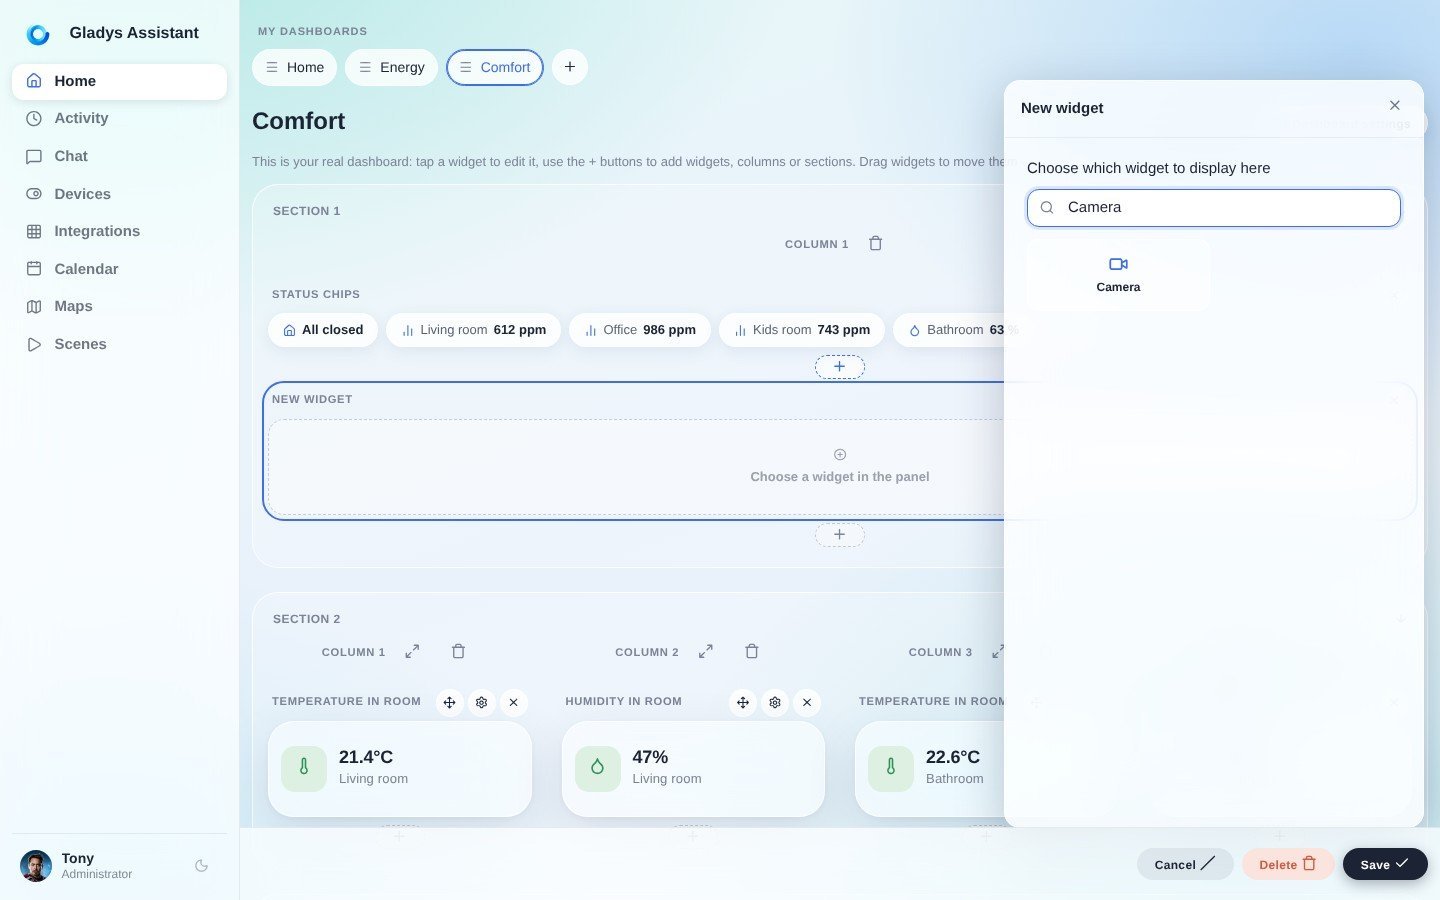This screenshot has width=1440, height=900.
Task: Delete Column 1 in Section 2
Action: (458, 651)
